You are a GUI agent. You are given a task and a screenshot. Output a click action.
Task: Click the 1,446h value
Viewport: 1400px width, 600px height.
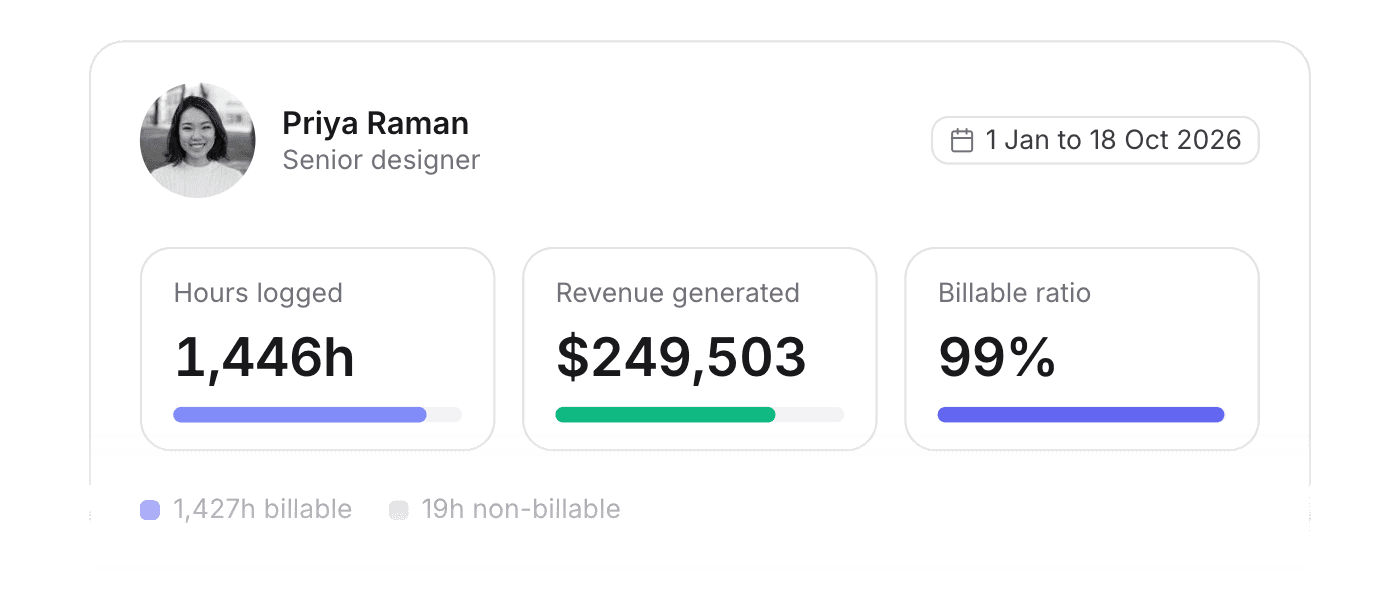(x=264, y=357)
